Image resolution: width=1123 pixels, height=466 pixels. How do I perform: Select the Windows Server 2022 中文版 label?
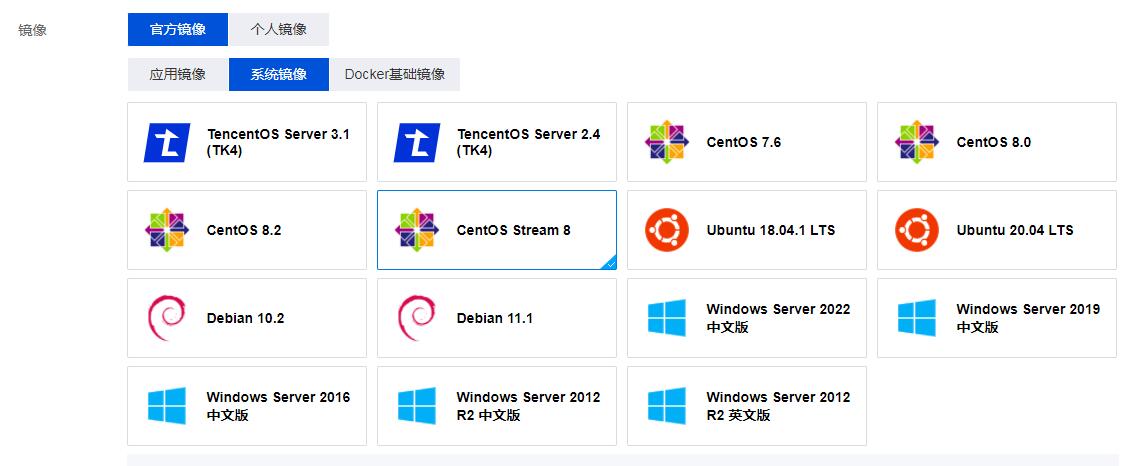pos(778,318)
